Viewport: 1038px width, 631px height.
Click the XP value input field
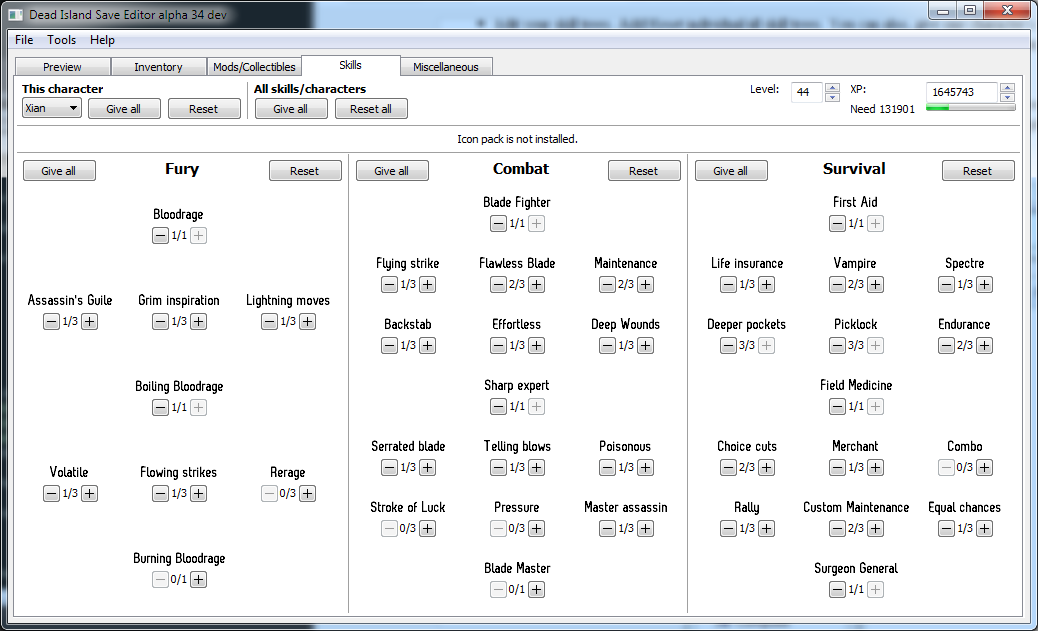[960, 92]
